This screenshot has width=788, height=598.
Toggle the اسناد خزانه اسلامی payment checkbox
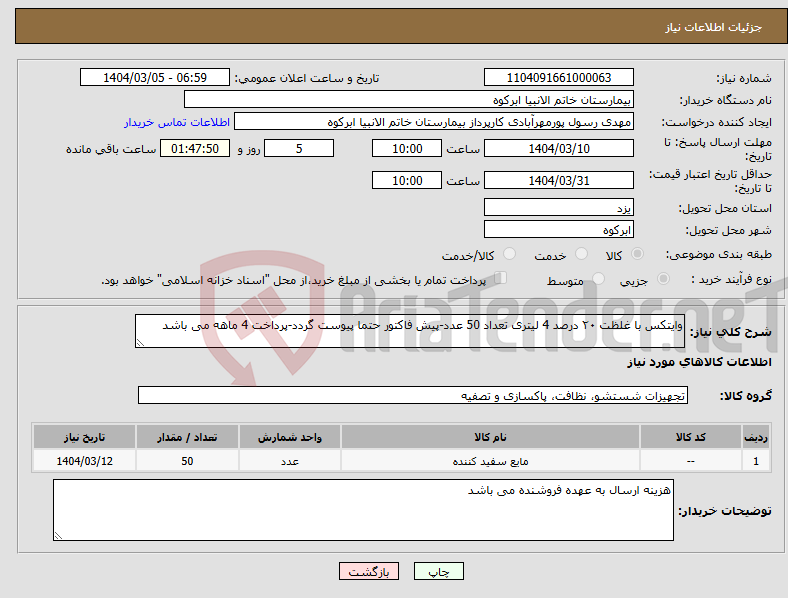[501, 277]
